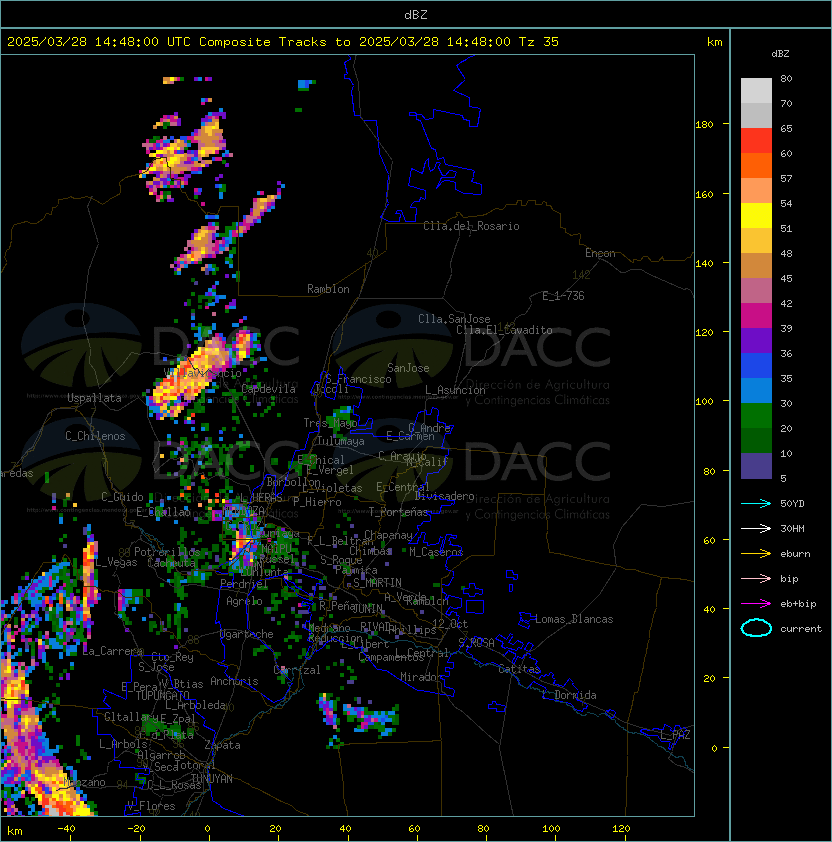
Task: Click the 'Ugarteche' map label
Action: click(247, 634)
